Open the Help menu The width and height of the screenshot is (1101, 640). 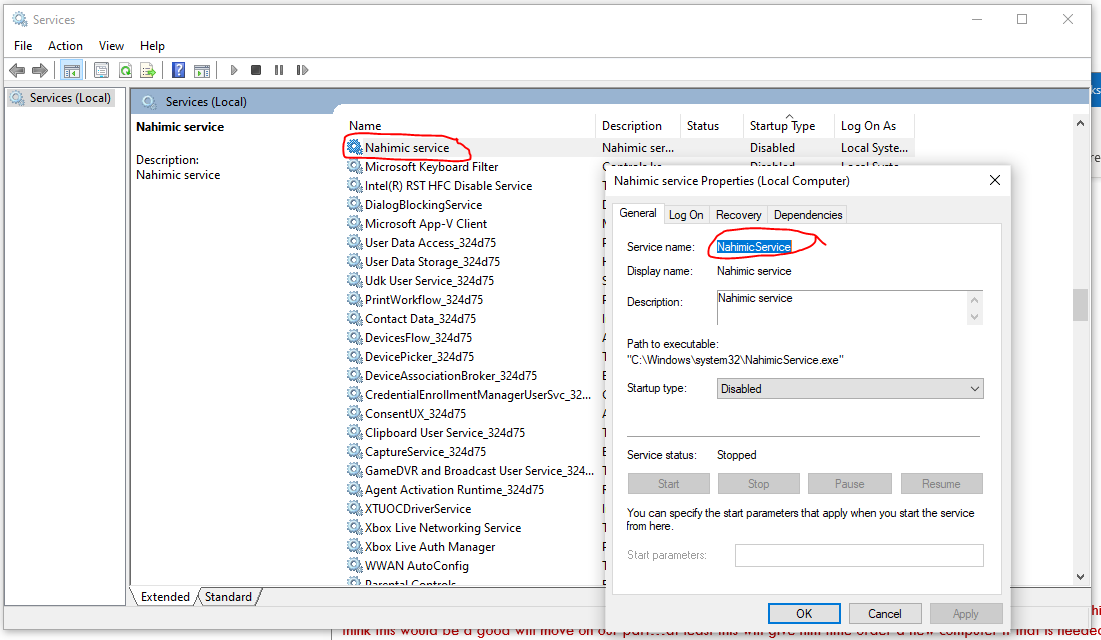coord(152,46)
